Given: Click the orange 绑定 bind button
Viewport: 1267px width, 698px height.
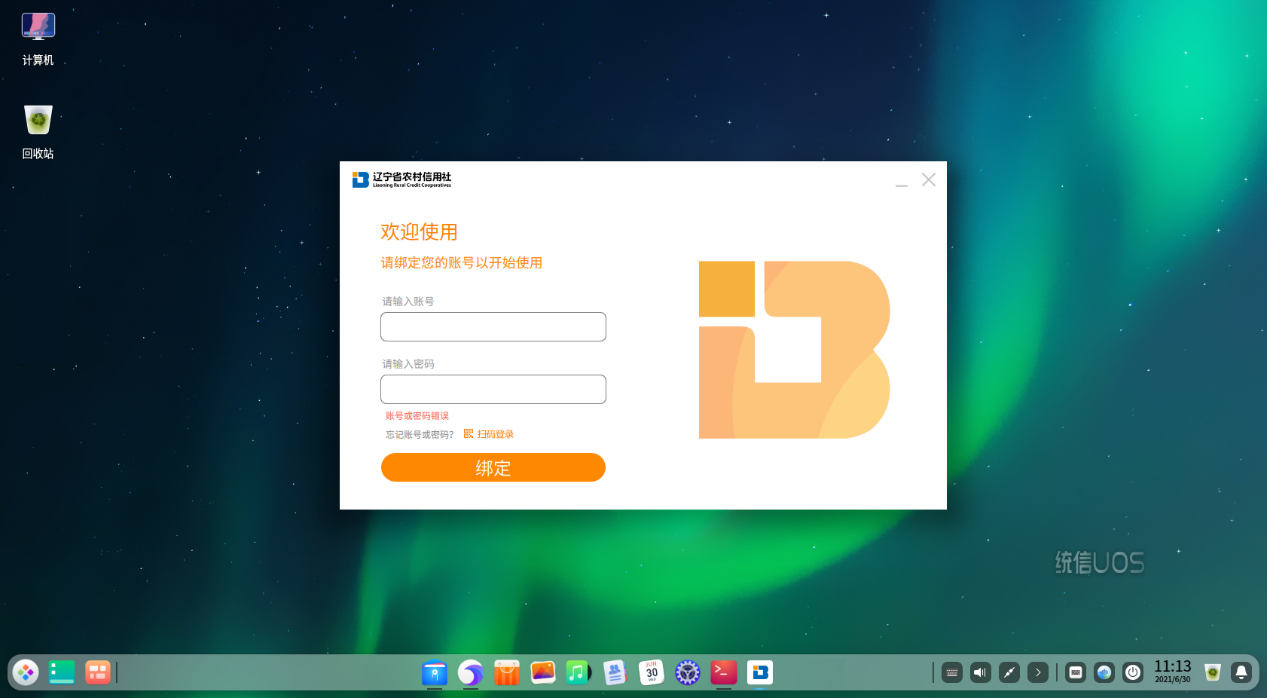Looking at the screenshot, I should click(493, 468).
